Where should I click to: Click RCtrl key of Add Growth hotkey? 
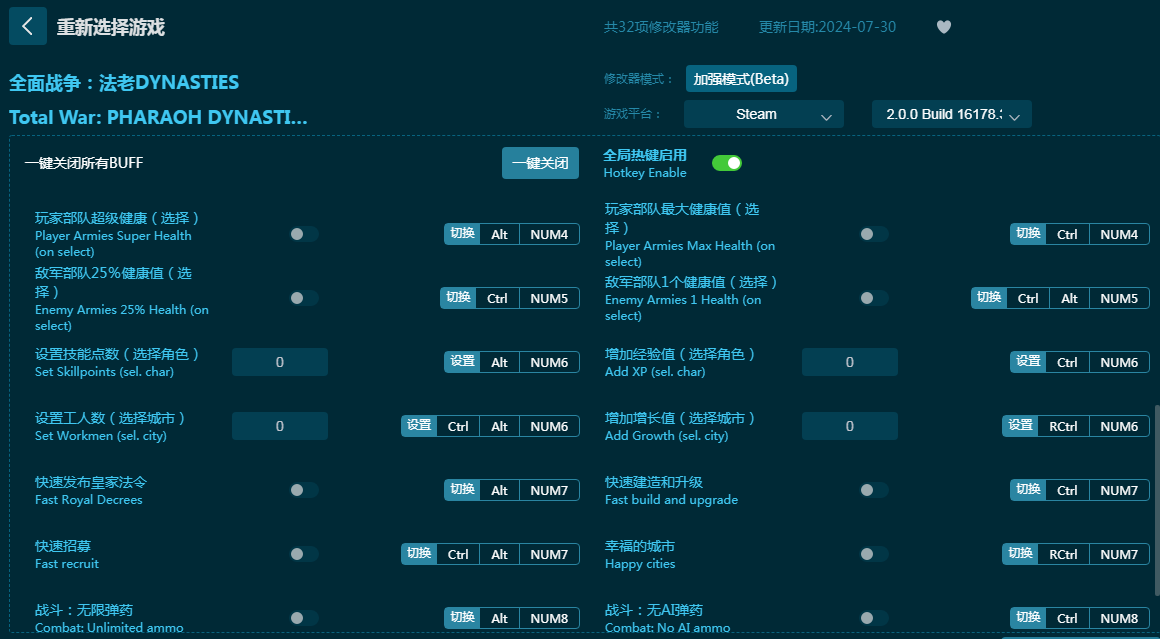(x=1063, y=426)
